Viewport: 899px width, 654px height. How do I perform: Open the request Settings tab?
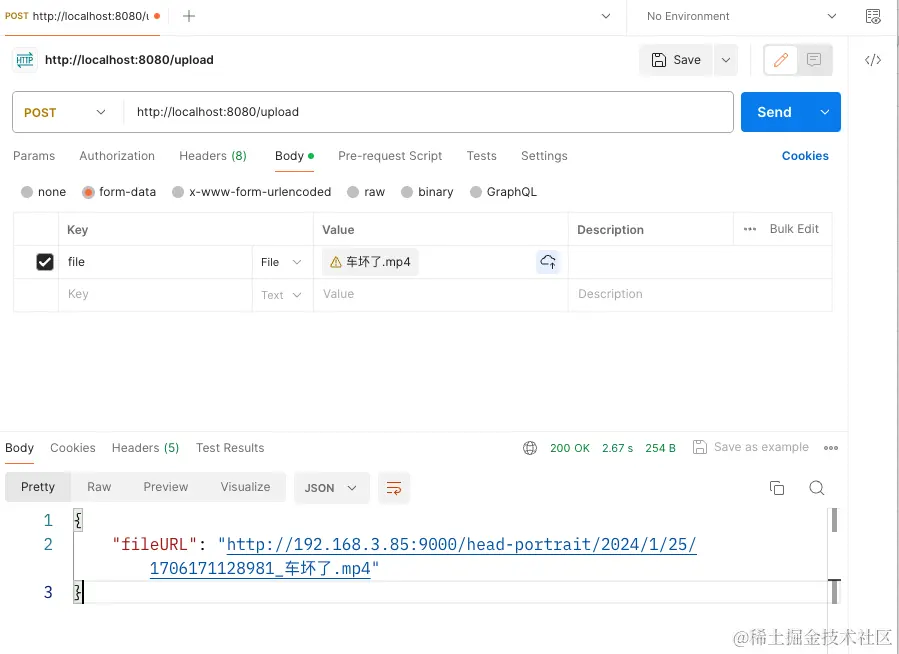pyautogui.click(x=544, y=156)
